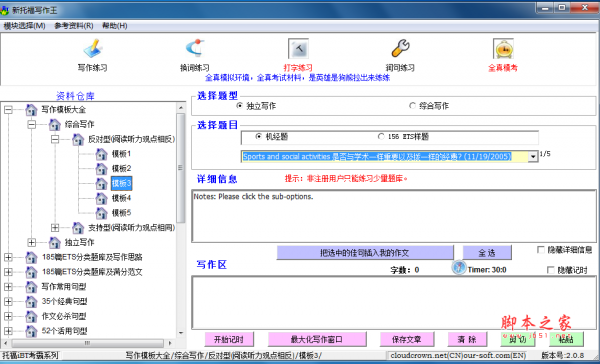Open the essay topic dropdown arrow

tap(533, 157)
